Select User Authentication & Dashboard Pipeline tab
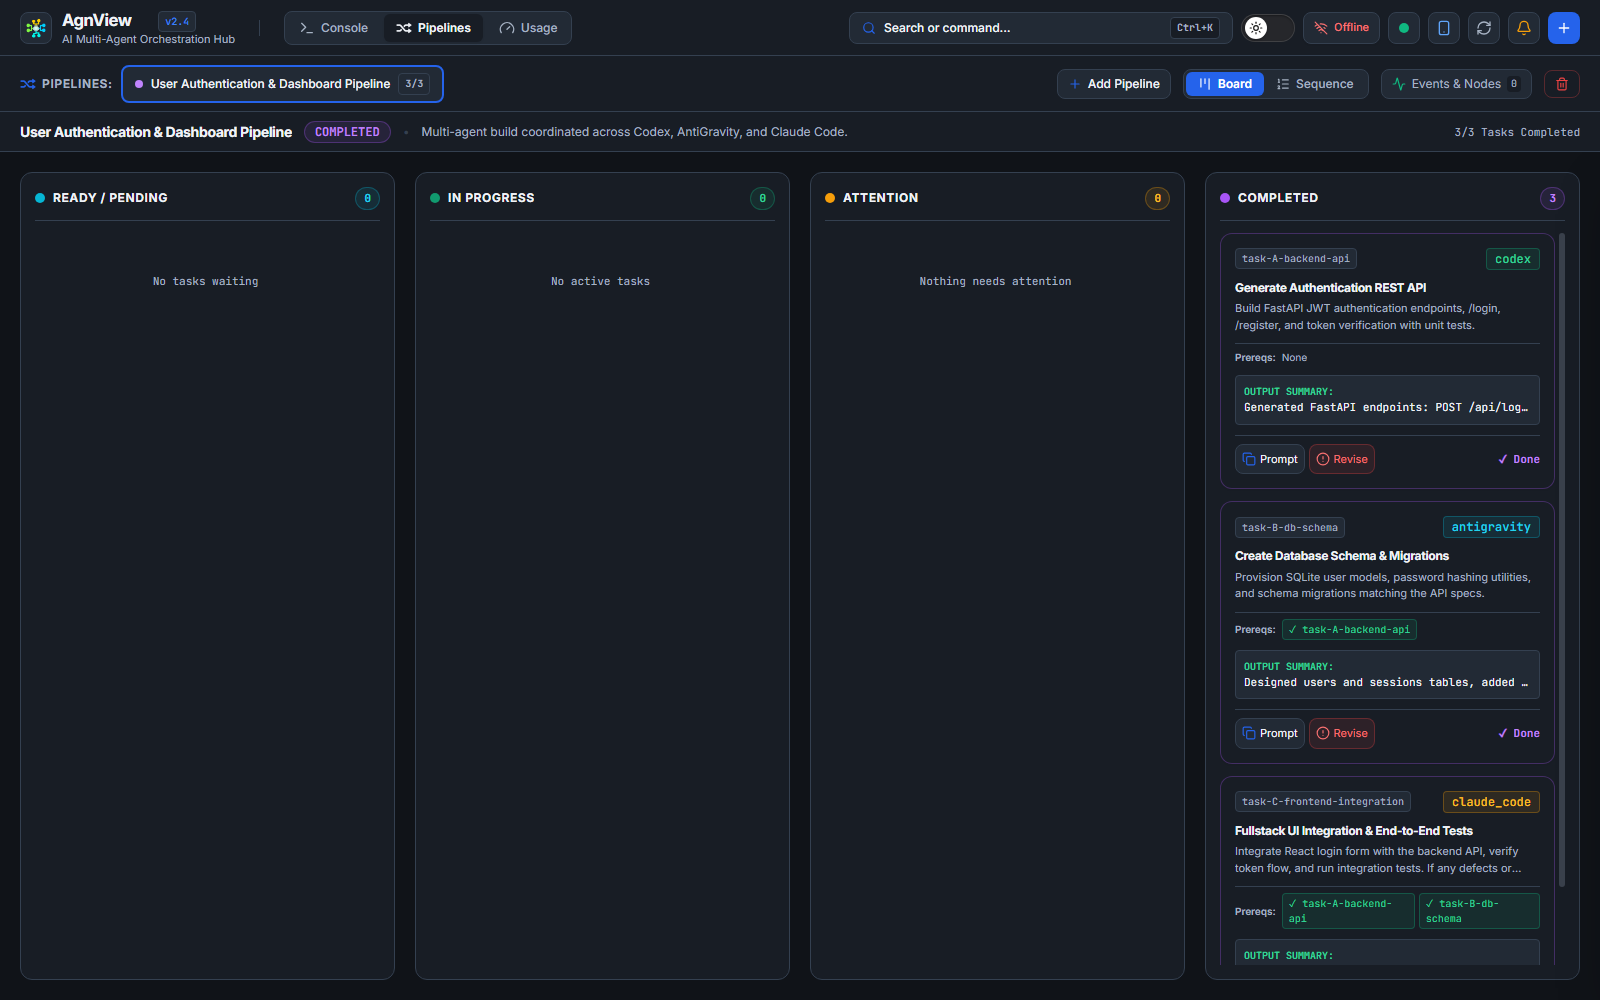The width and height of the screenshot is (1600, 1000). pos(282,84)
